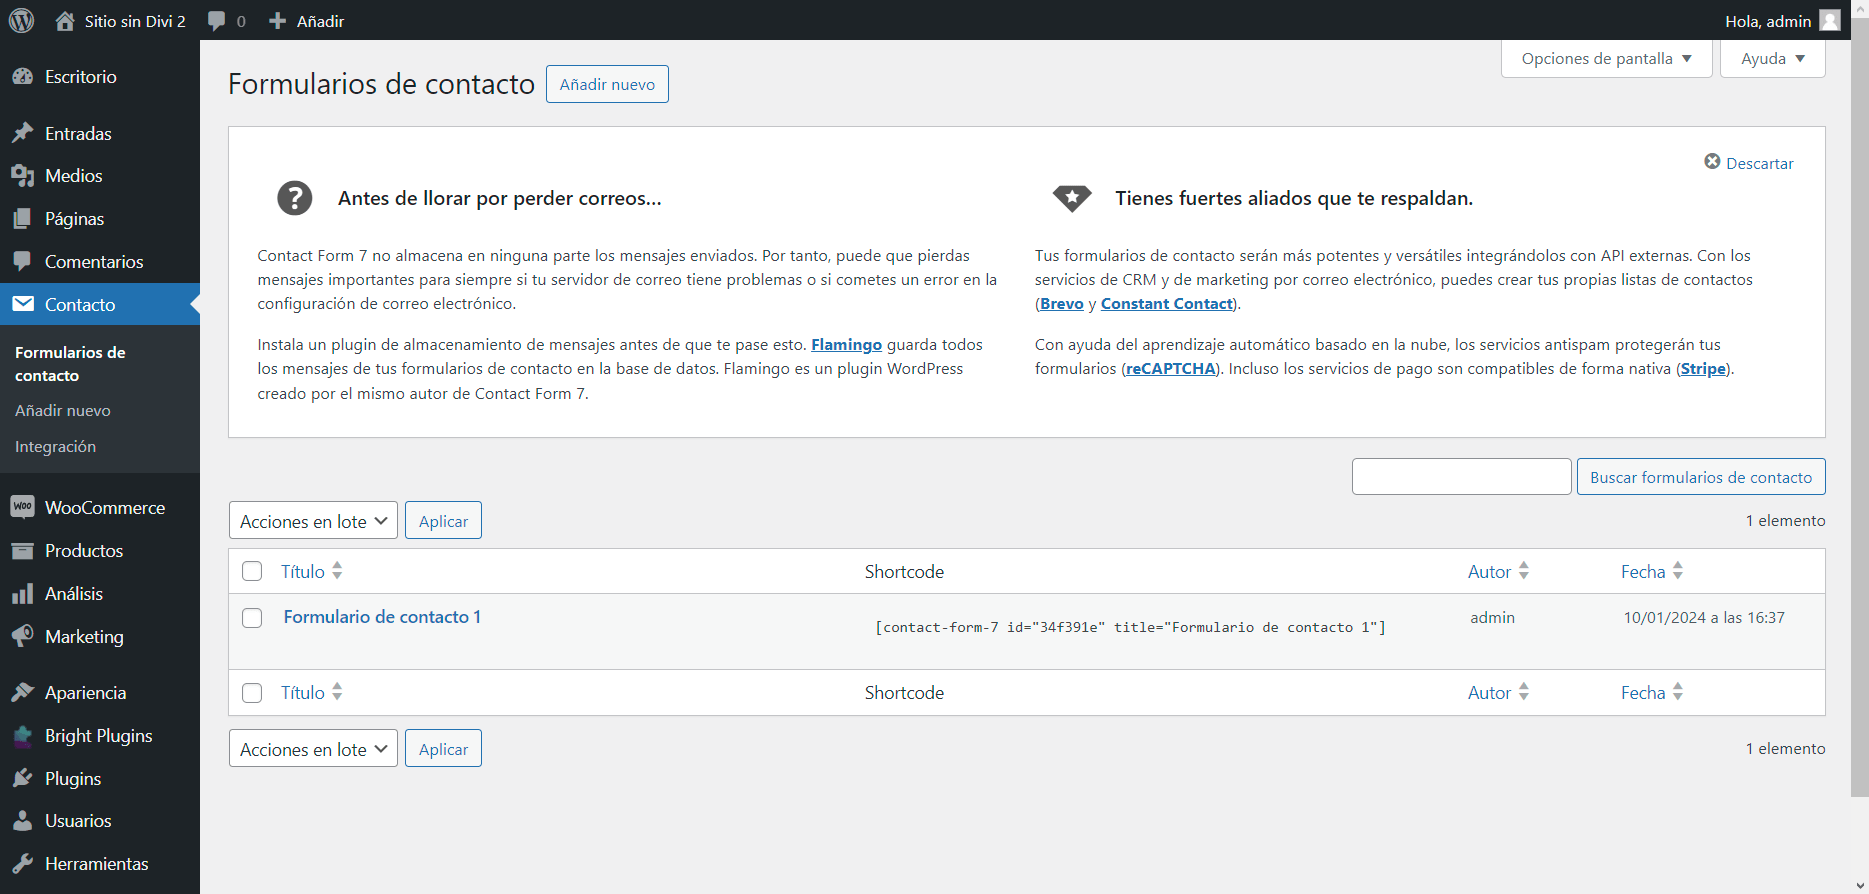Click the plus icon next to Añadir
This screenshot has height=894, width=1869.
point(277,21)
